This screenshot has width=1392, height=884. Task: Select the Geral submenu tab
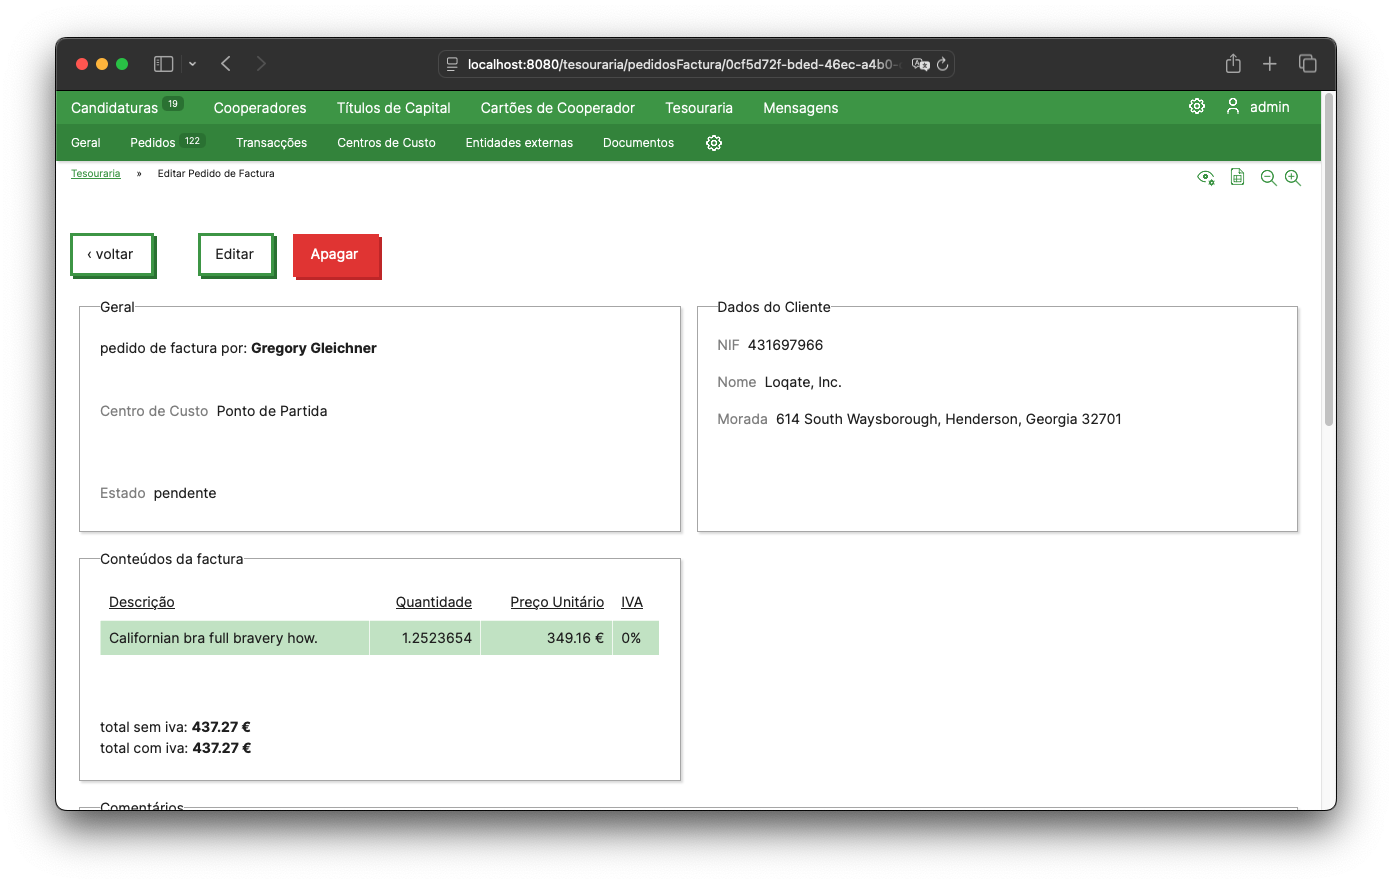(86, 143)
